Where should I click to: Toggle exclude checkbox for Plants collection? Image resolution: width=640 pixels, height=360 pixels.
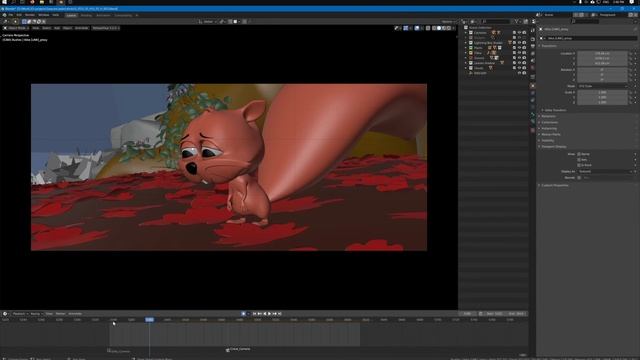(514, 48)
